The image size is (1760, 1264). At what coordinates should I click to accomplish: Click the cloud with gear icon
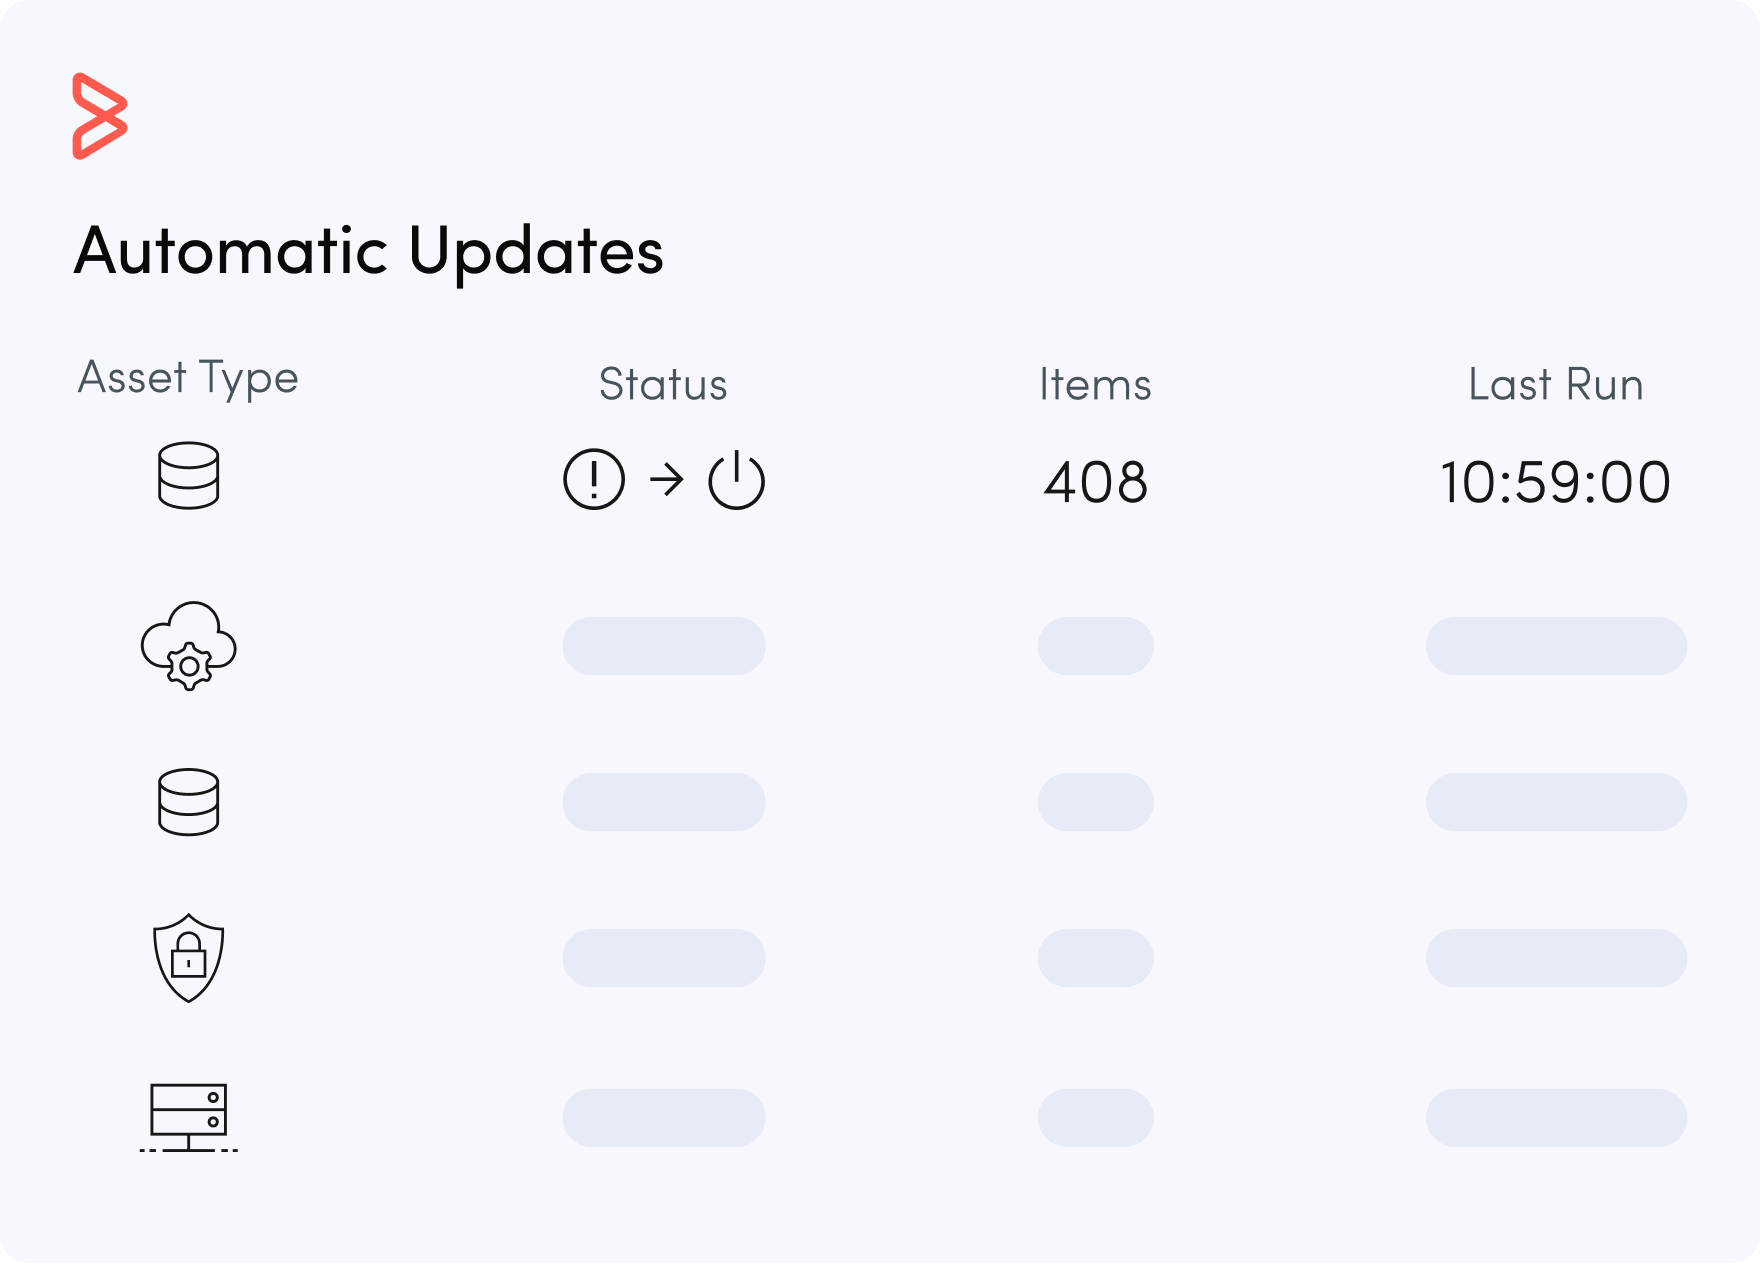(x=188, y=646)
